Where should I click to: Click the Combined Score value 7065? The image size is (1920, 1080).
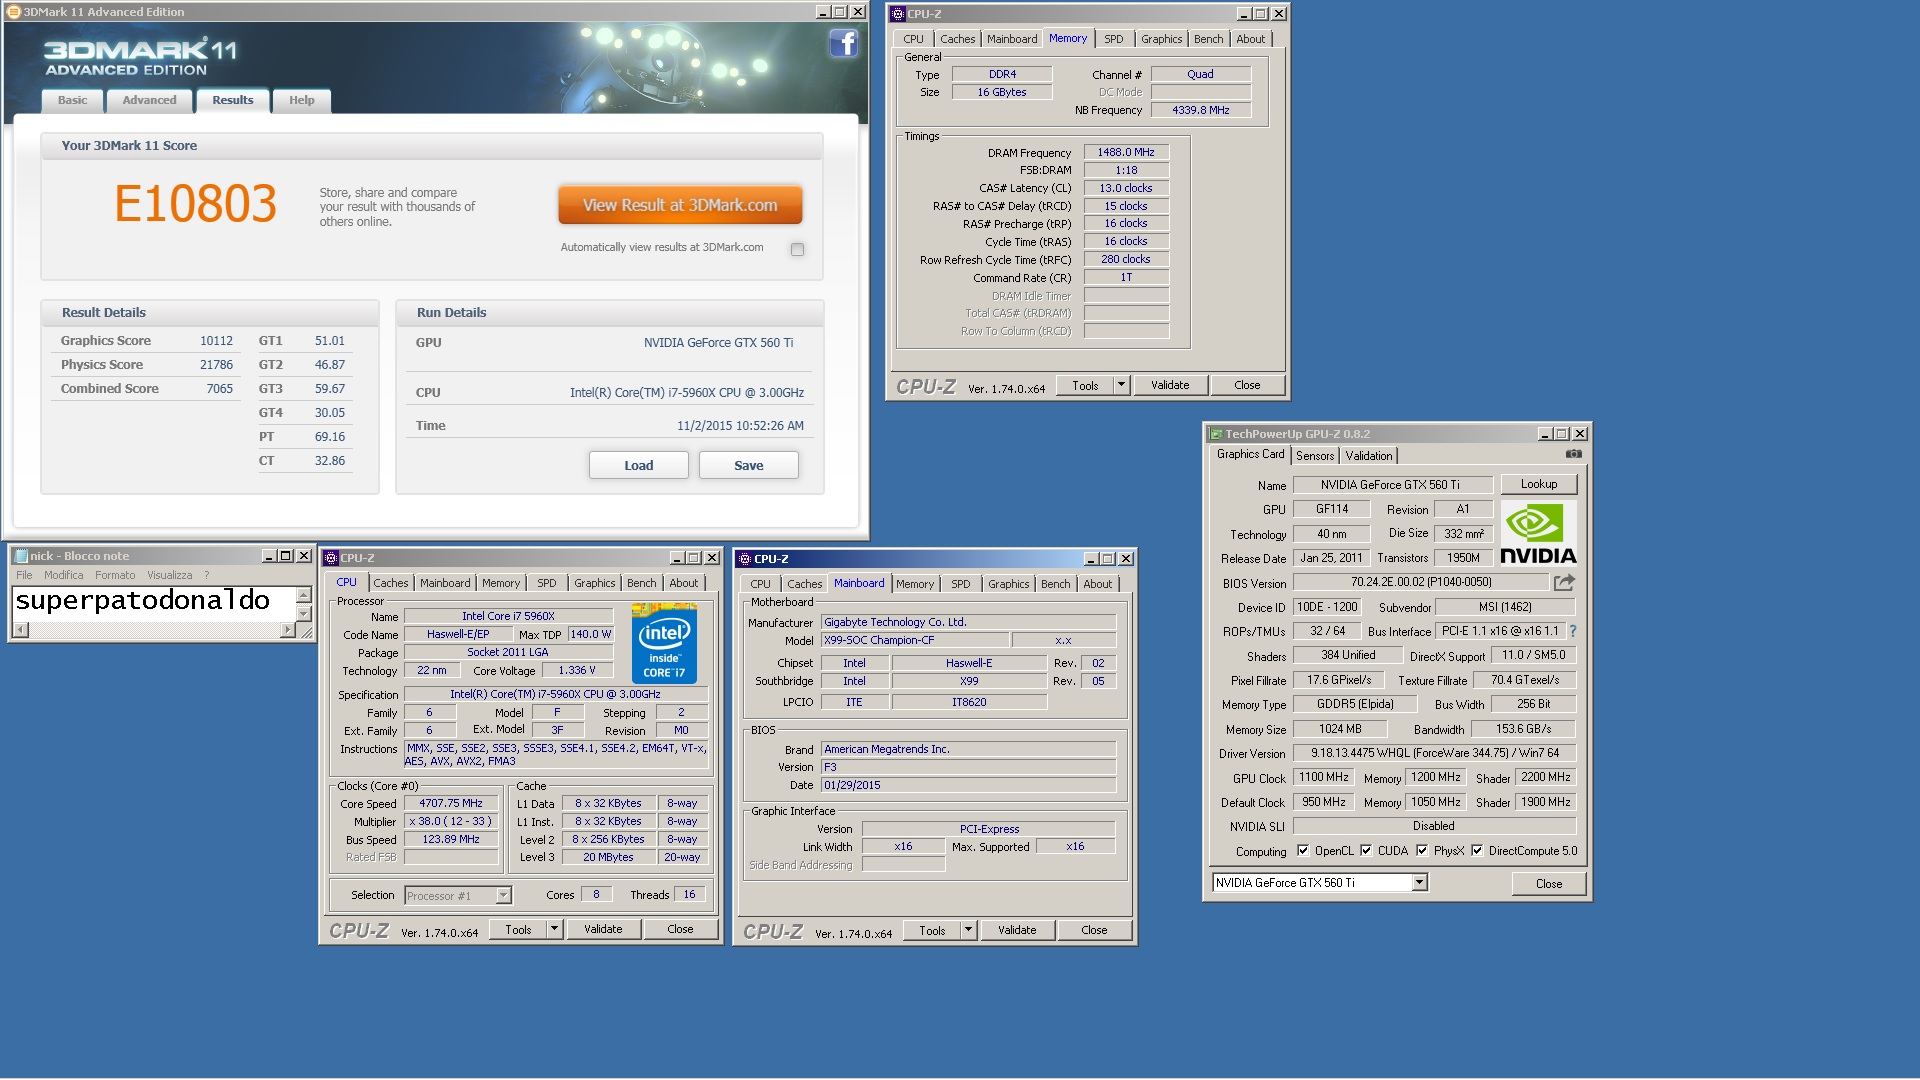click(220, 389)
